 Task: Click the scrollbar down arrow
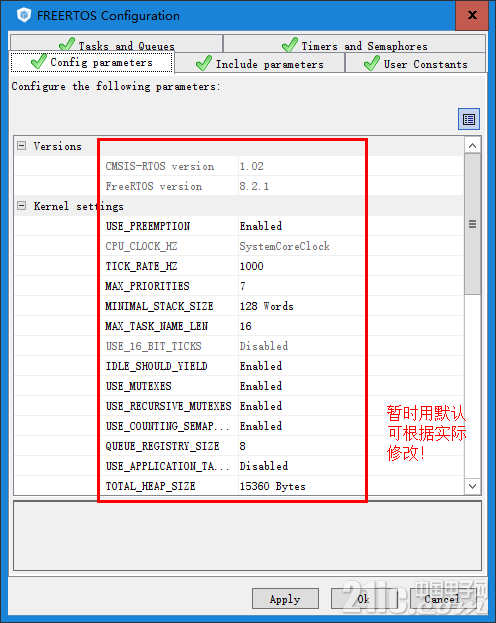tap(473, 486)
